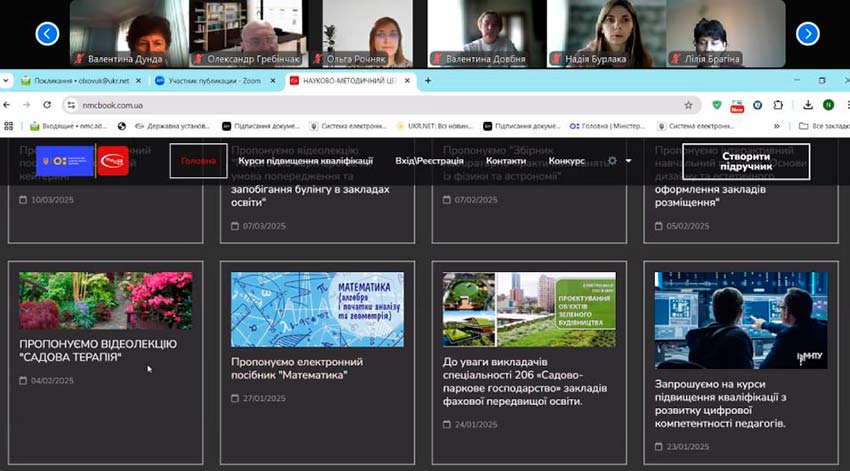Open the Запрошуємо на курси підвищення article
Image resolution: width=850 pixels, height=471 pixels.
coord(720,404)
